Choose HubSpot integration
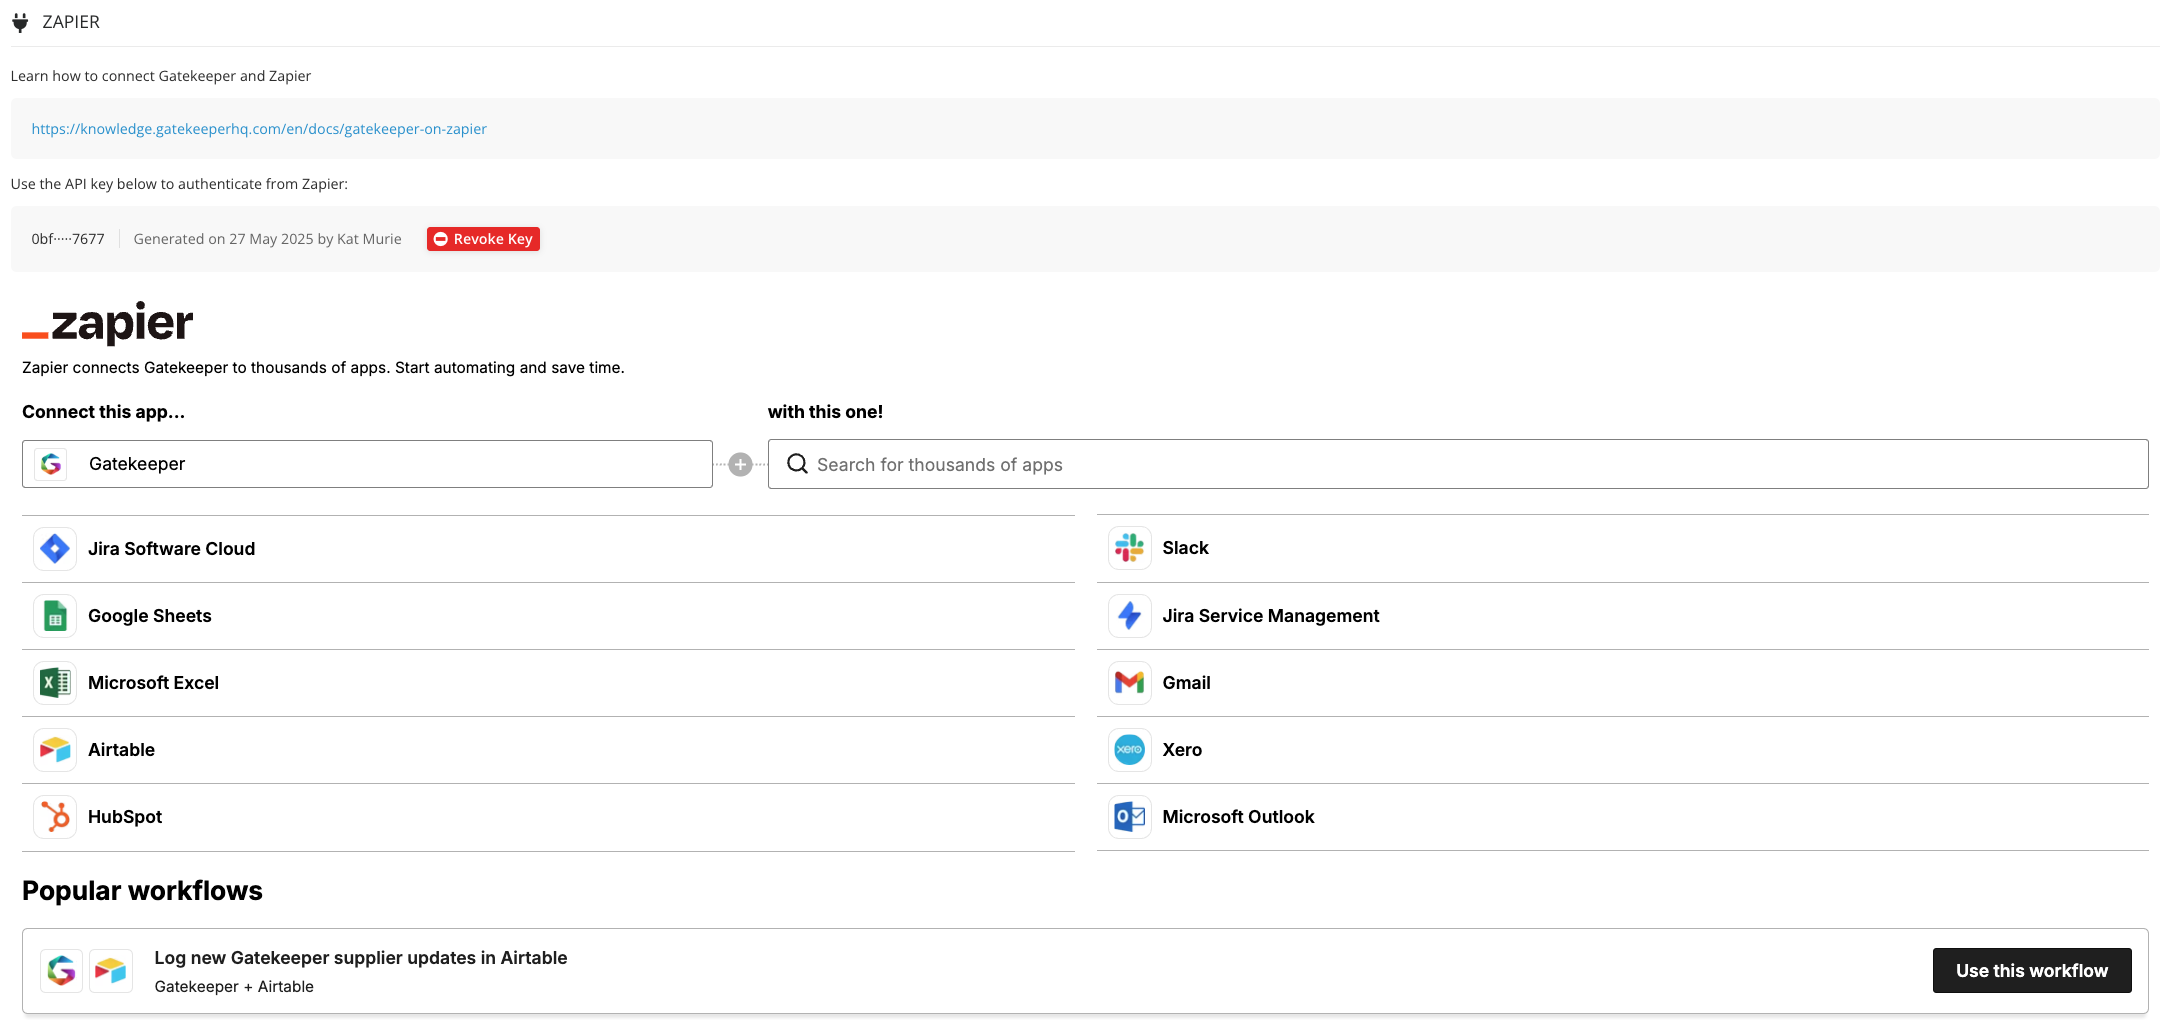The width and height of the screenshot is (2168, 1024). tap(548, 817)
